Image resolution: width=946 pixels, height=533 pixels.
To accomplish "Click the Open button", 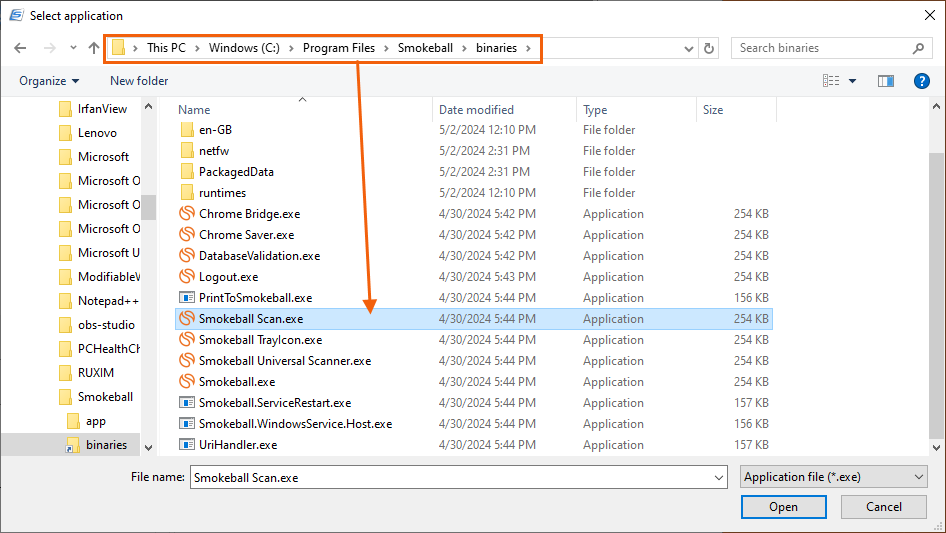I will point(783,507).
